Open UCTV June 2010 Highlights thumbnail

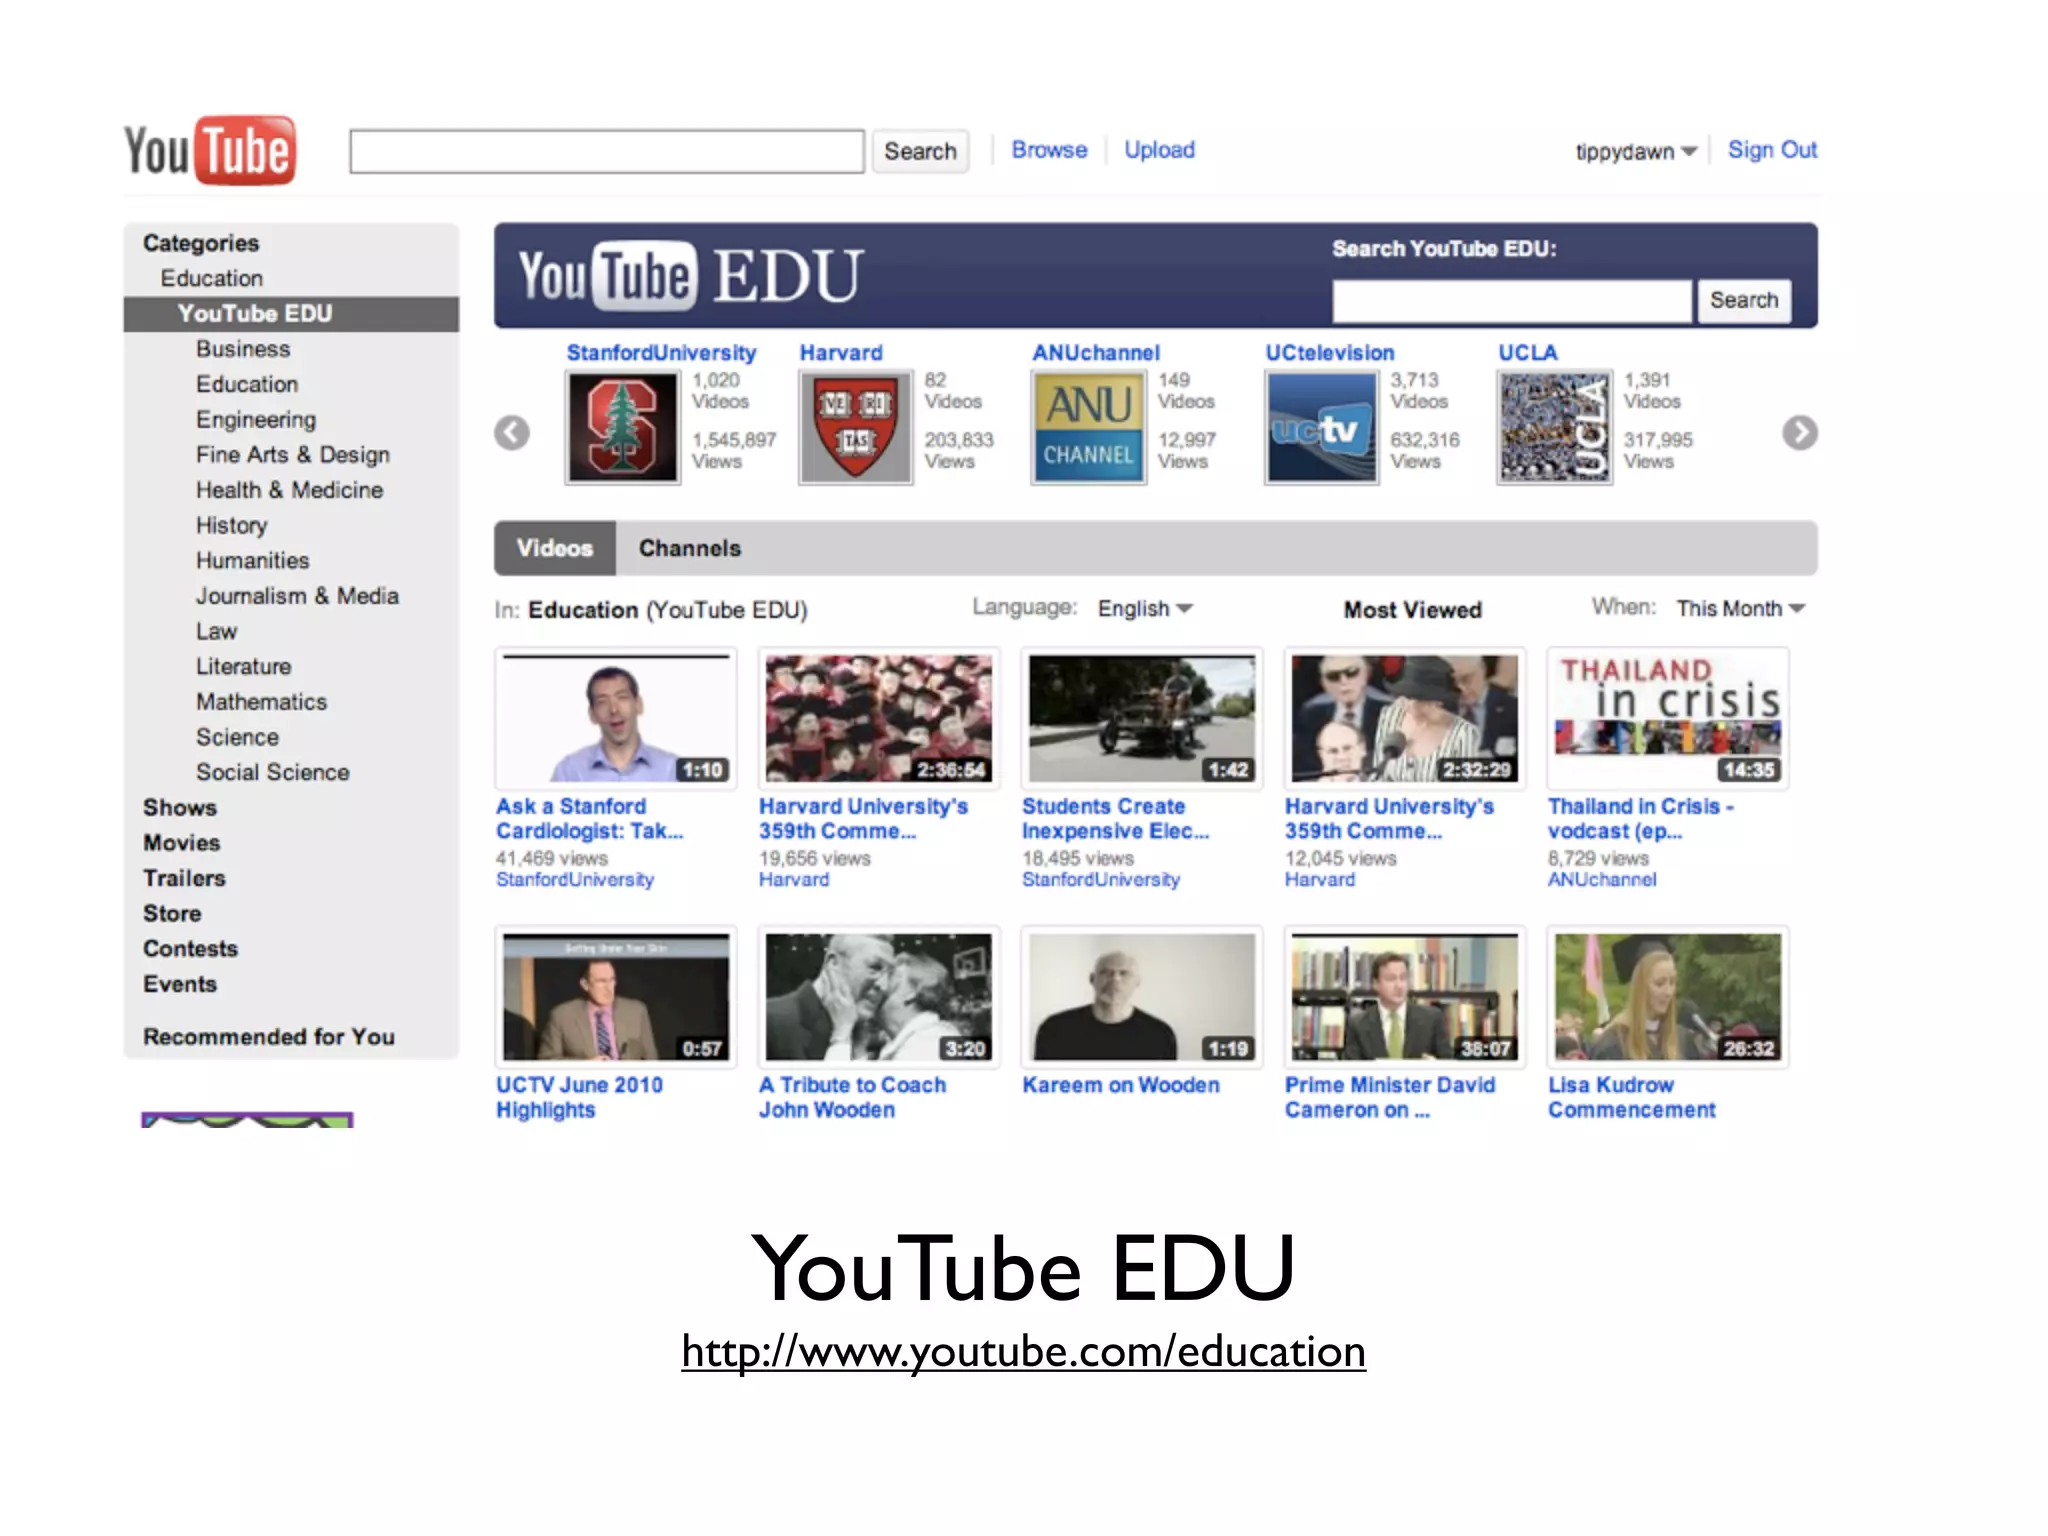[616, 997]
